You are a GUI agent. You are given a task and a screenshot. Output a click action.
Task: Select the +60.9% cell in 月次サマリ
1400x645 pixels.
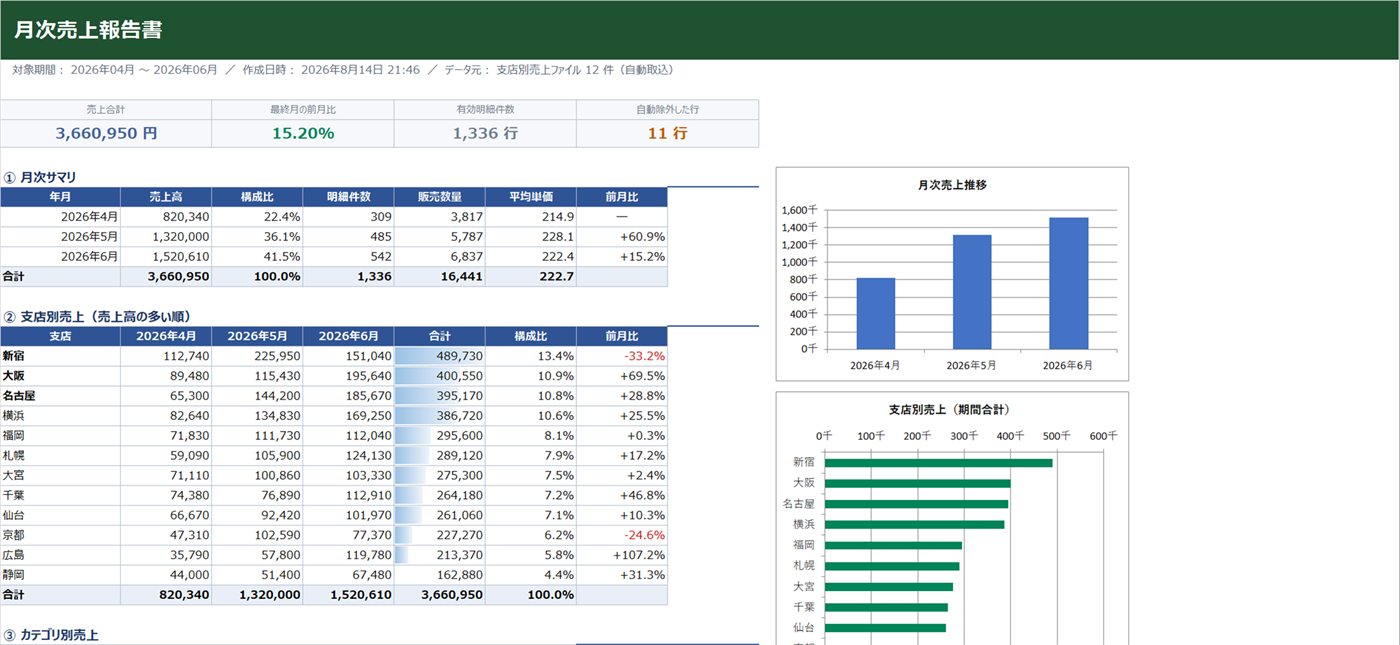click(622, 237)
